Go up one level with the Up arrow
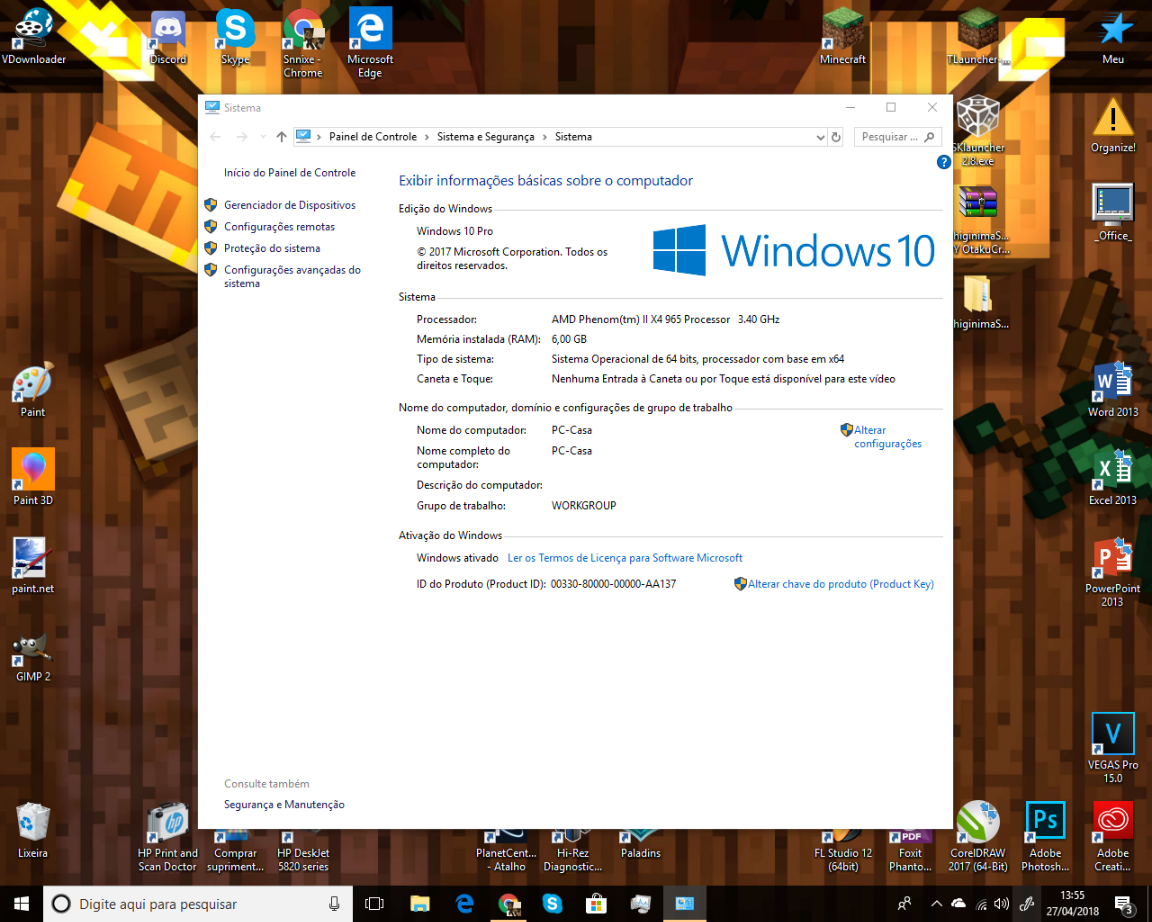Screen dimensions: 1152x922 [x=281, y=137]
